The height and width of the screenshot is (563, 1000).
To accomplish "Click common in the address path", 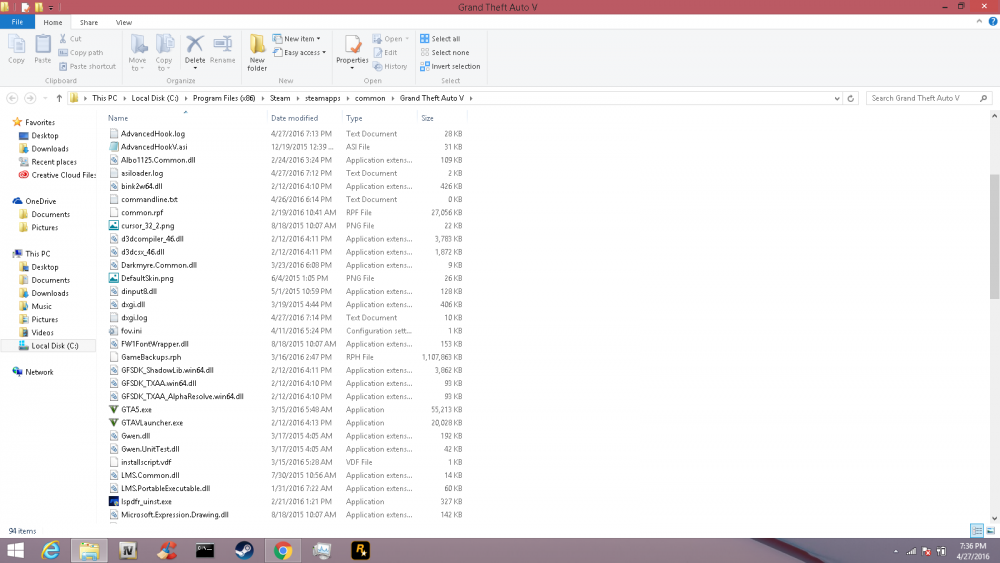I will pyautogui.click(x=370, y=98).
